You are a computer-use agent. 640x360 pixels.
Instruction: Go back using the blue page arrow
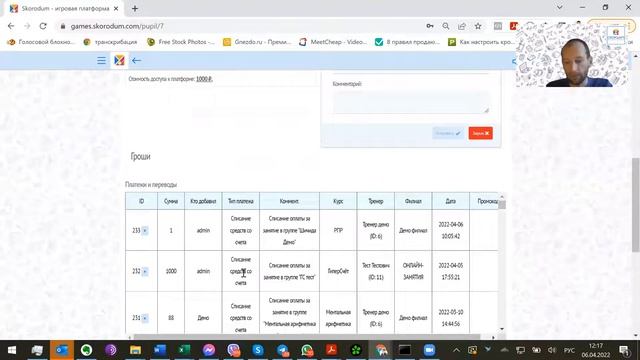click(136, 60)
